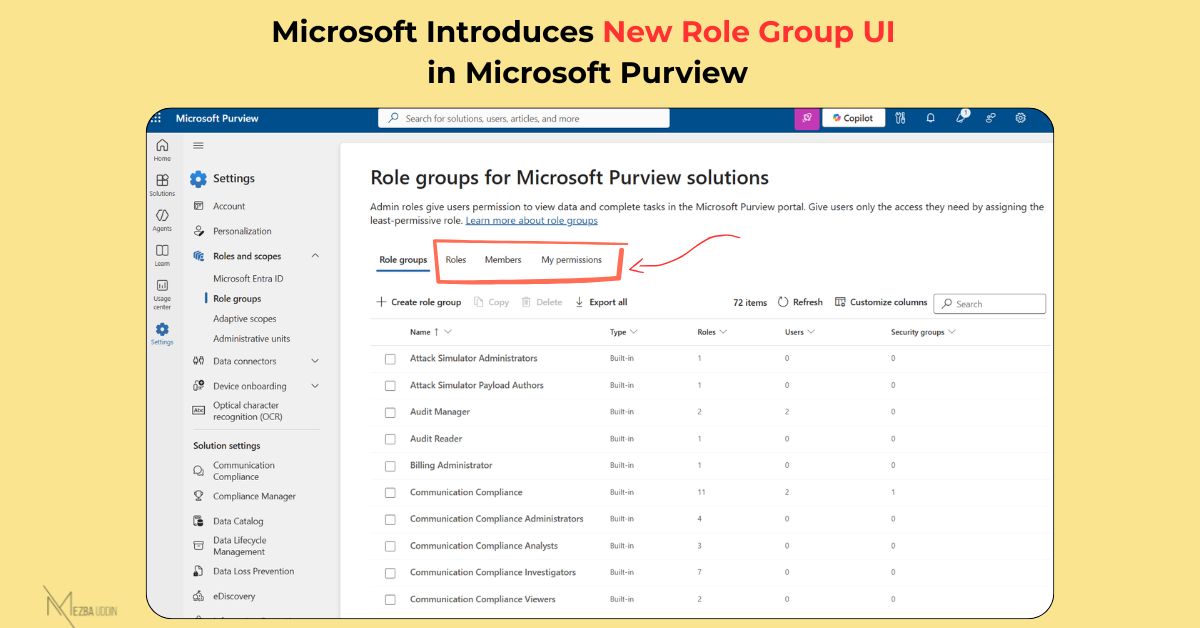Open Solutions in left rail

(x=162, y=185)
